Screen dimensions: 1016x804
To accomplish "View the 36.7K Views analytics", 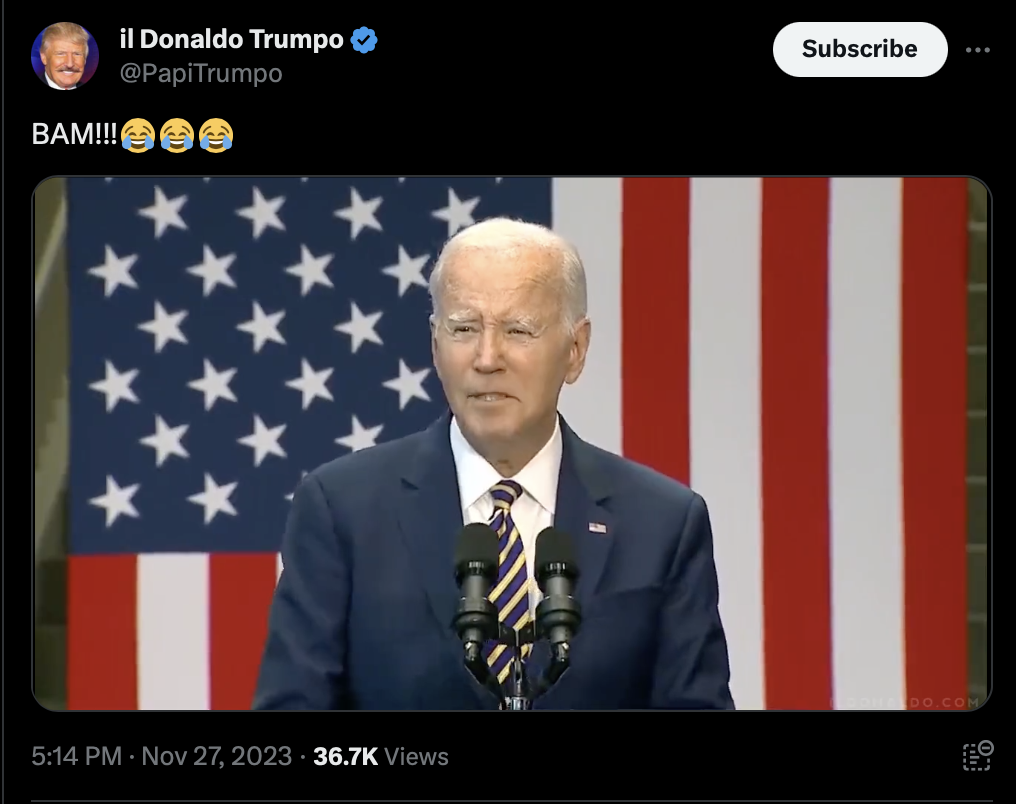I will (381, 756).
